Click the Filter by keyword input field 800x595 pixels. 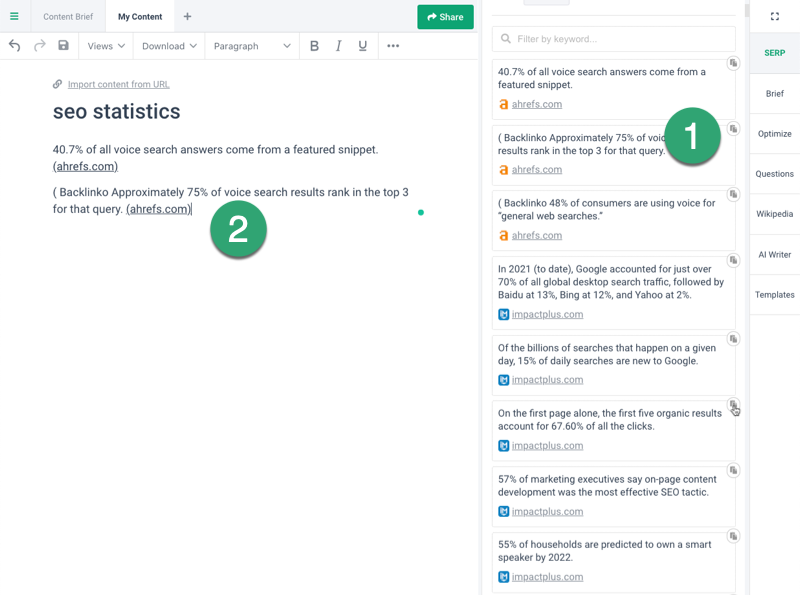click(x=614, y=39)
